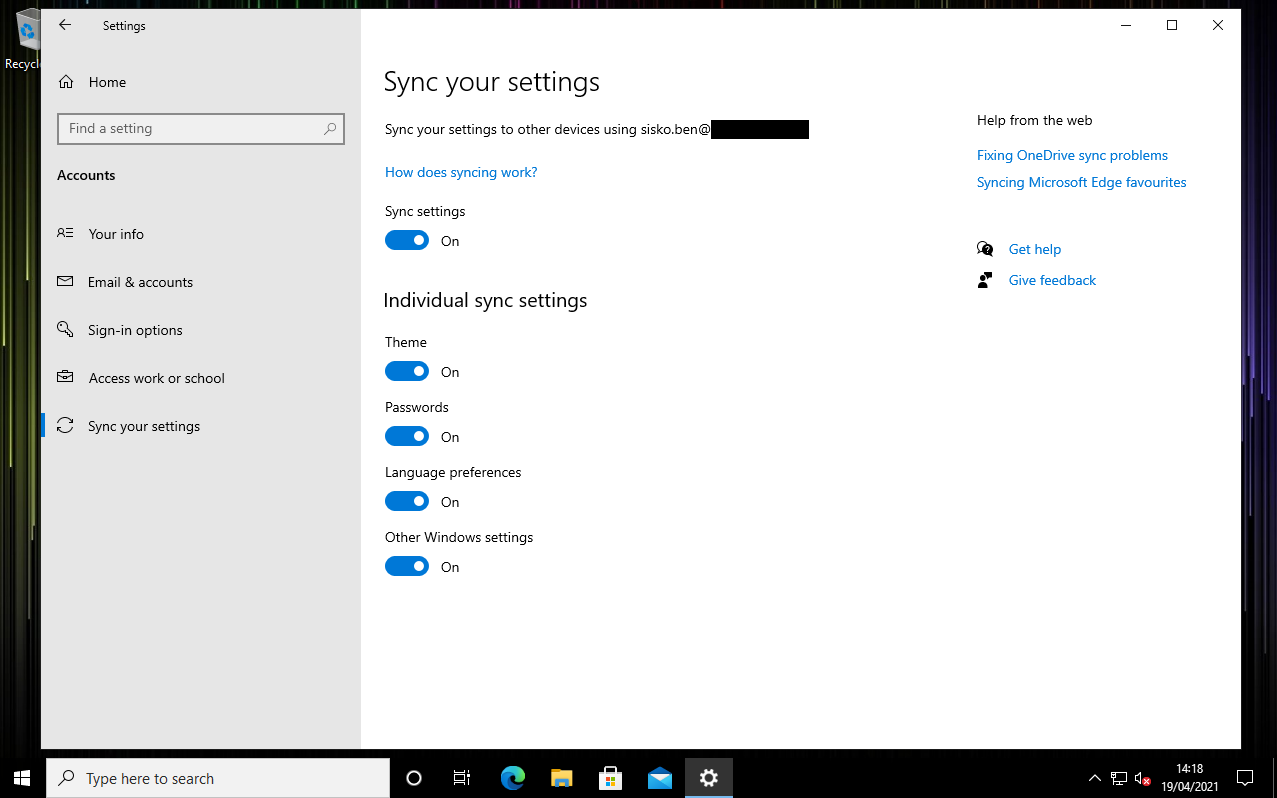The image size is (1277, 798).
Task: Click the Give feedback link
Action: pyautogui.click(x=1052, y=280)
